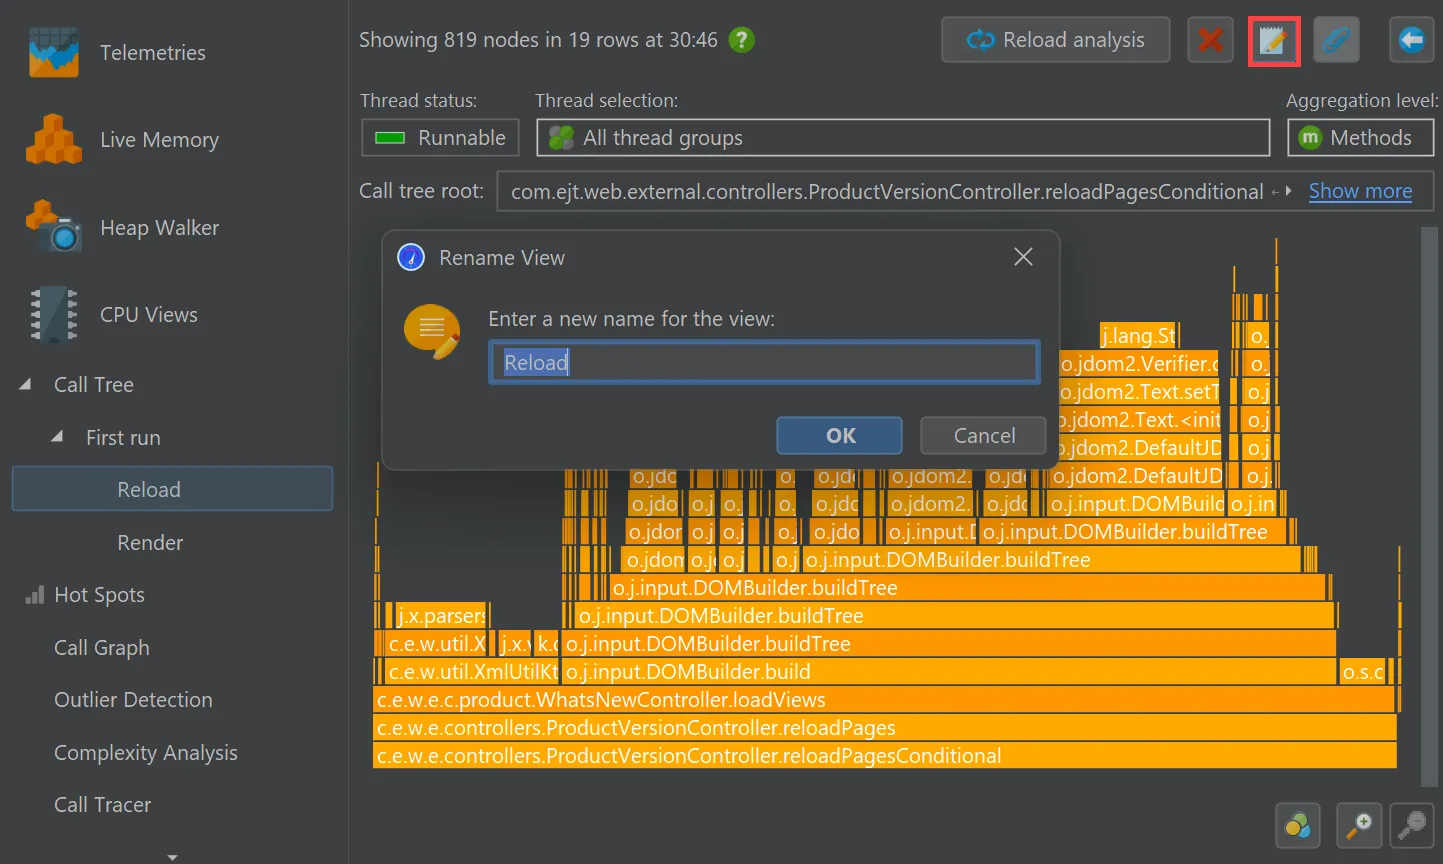
Task: Click the new view name input field
Action: coord(764,362)
